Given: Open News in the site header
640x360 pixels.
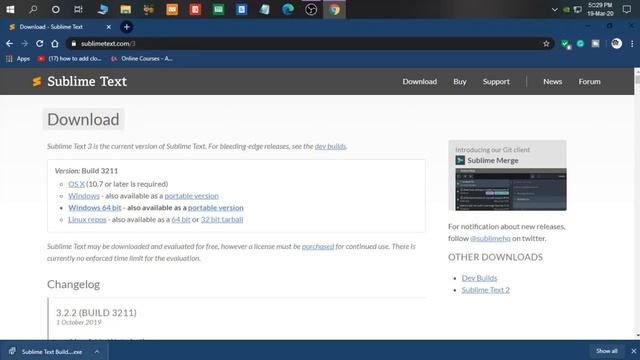Looking at the screenshot, I should tap(553, 82).
